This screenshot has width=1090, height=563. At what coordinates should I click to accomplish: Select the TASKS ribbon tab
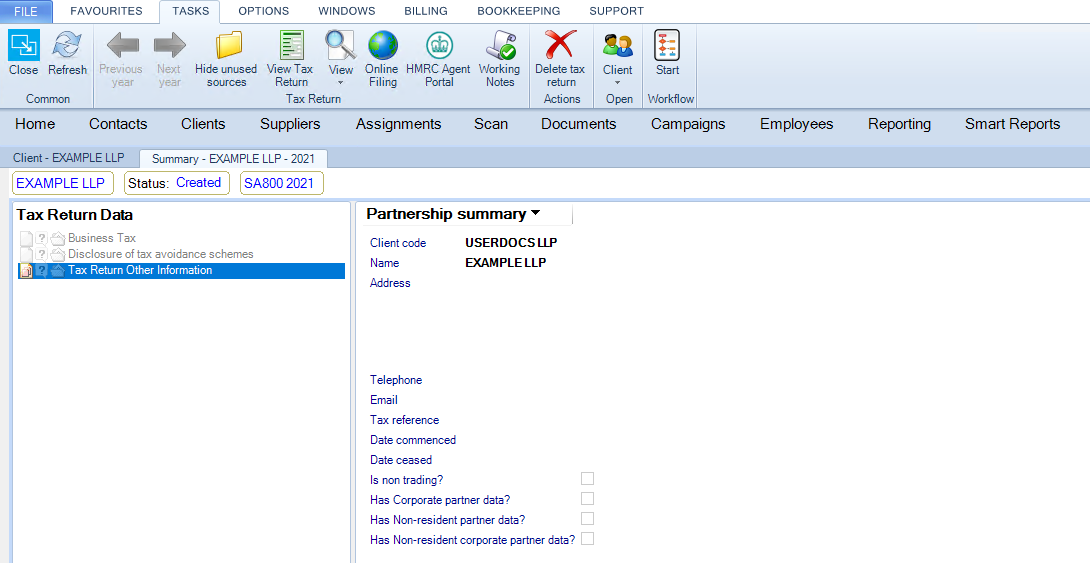[x=190, y=11]
